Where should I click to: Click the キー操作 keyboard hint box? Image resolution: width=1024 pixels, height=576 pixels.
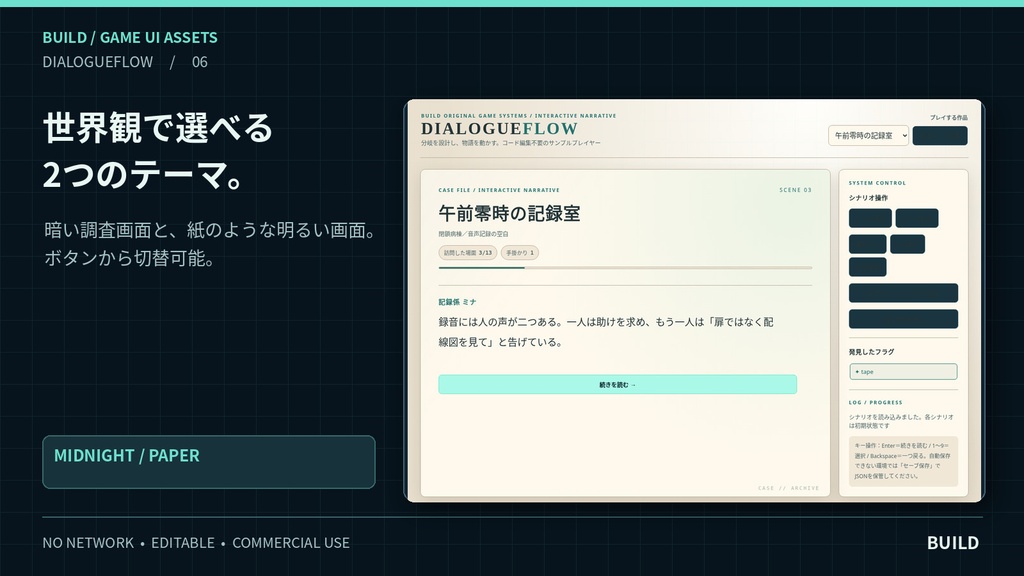coord(903,461)
